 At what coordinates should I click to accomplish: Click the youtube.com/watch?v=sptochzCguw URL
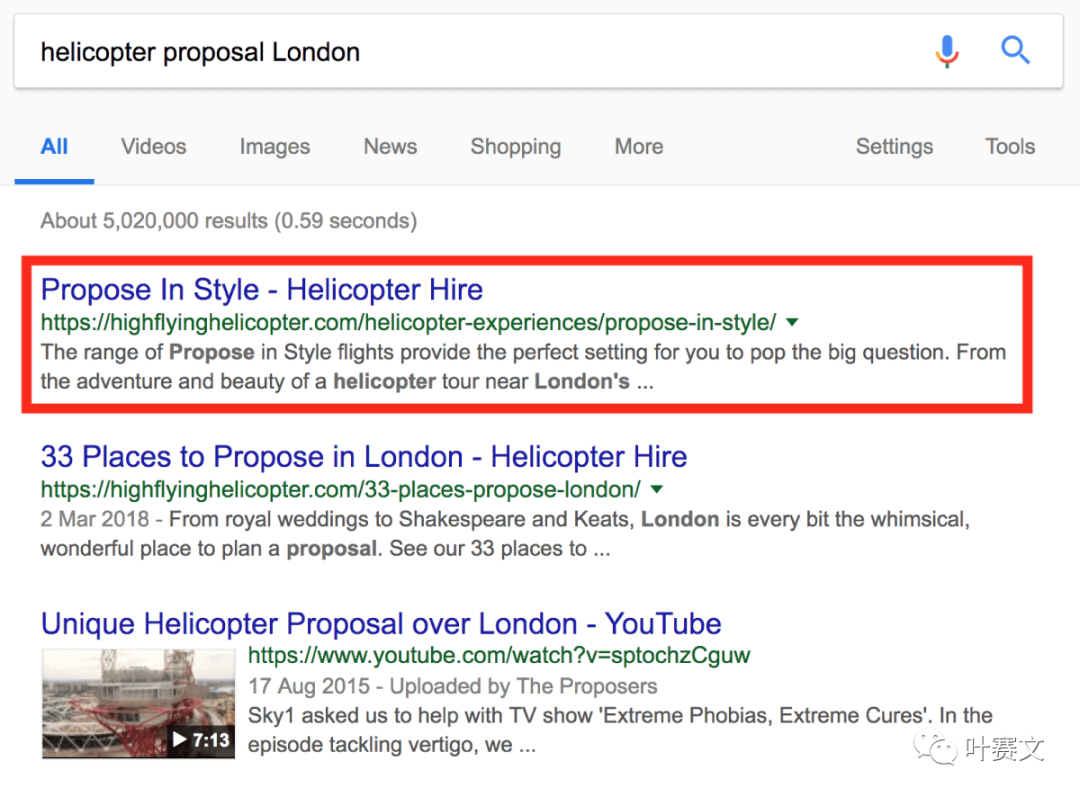[499, 655]
